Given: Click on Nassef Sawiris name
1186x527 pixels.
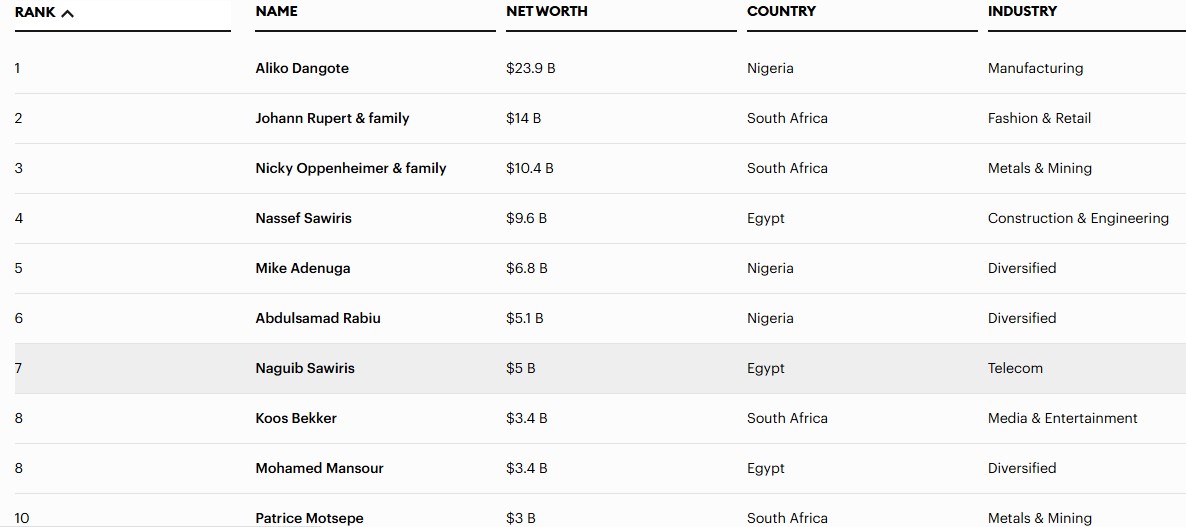Looking at the screenshot, I should [304, 218].
